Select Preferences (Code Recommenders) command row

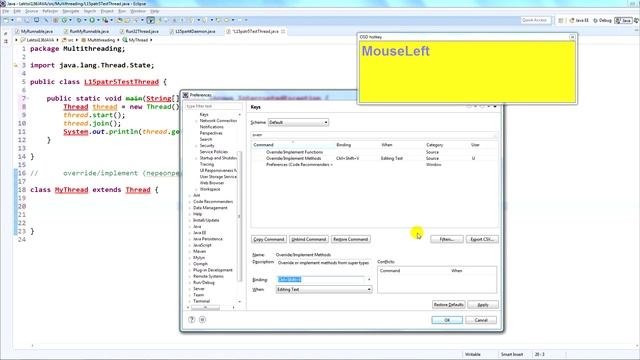point(374,164)
